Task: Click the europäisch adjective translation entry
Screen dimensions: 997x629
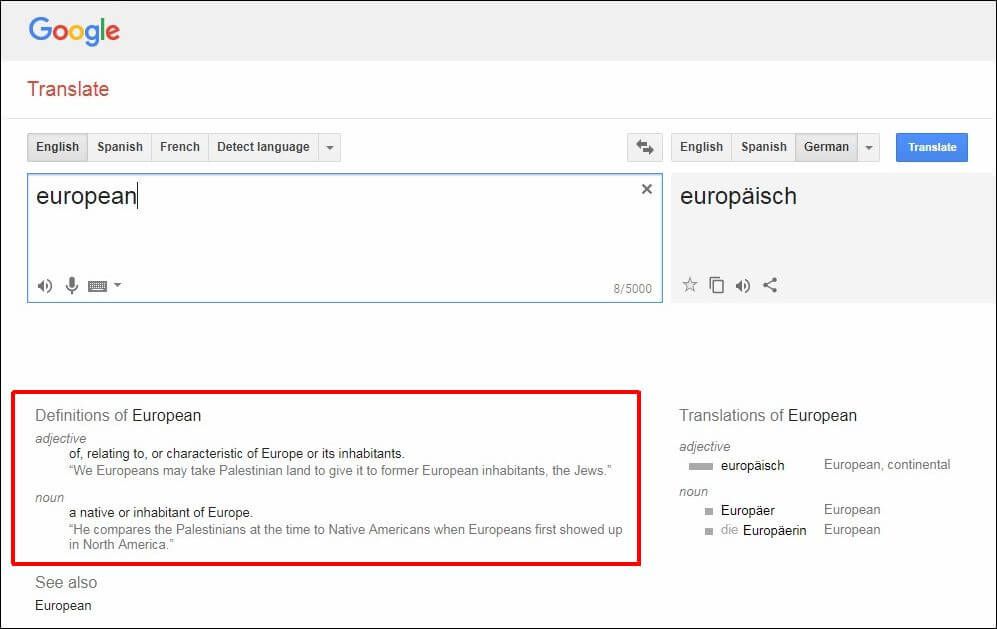Action: 752,466
